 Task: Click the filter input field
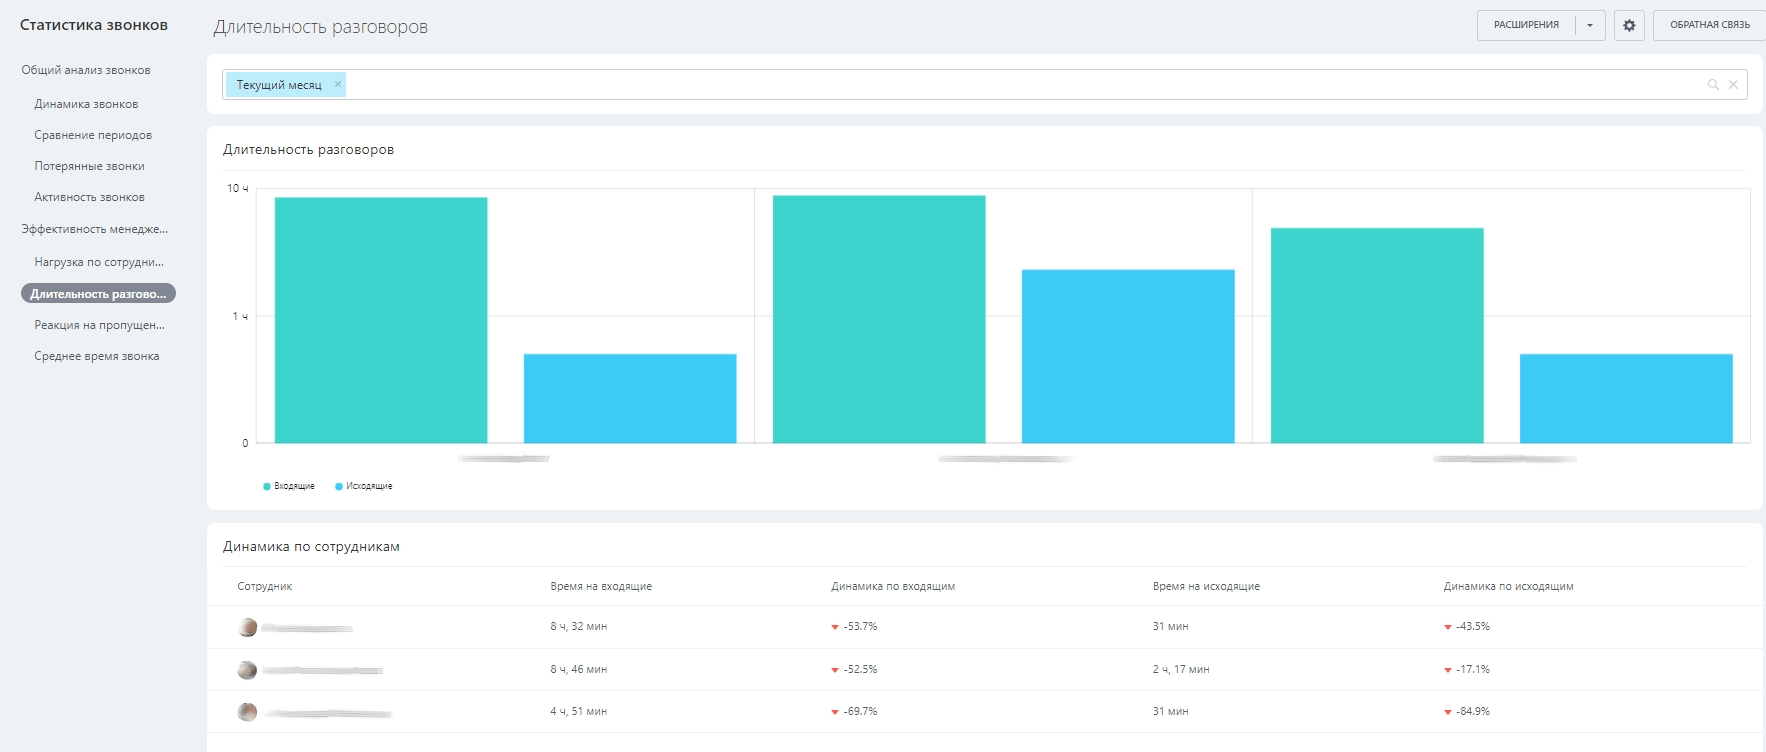click(x=1020, y=85)
